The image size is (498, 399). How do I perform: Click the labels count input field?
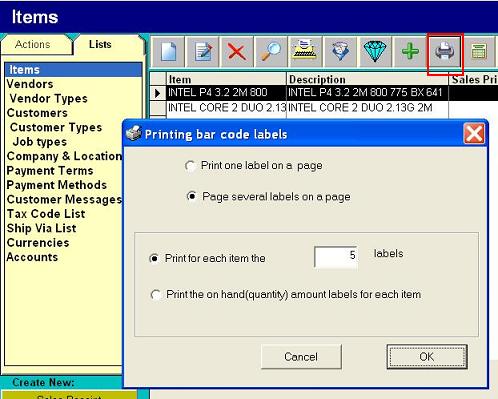coord(336,257)
